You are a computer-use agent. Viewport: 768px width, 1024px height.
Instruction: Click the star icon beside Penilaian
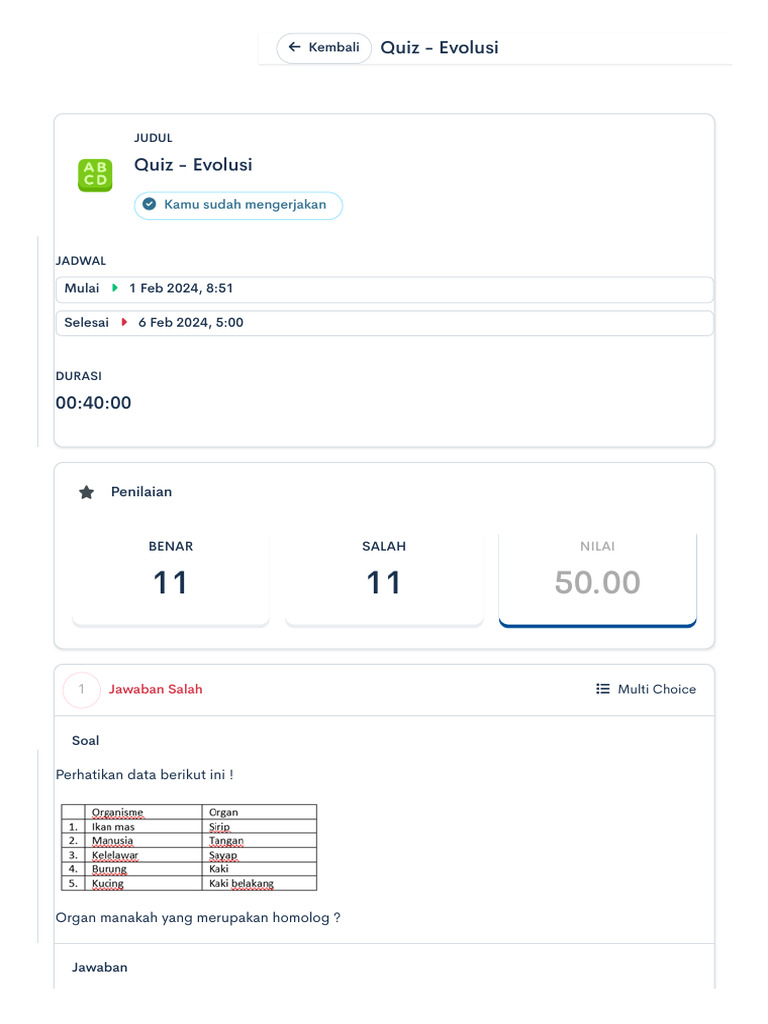pyautogui.click(x=87, y=492)
